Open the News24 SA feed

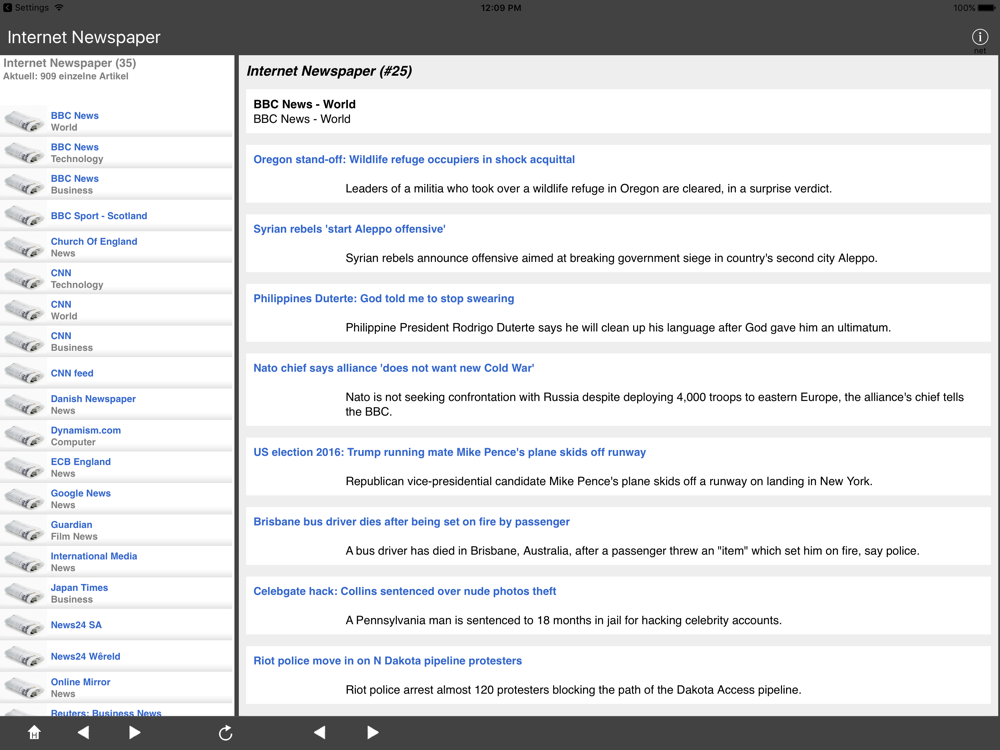click(117, 624)
